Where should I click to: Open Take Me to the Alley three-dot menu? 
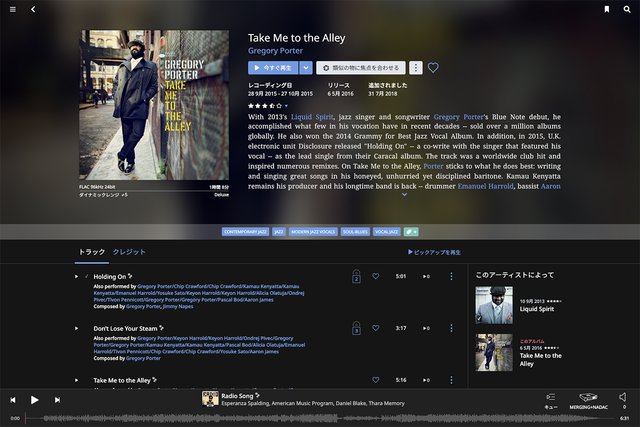(x=451, y=380)
